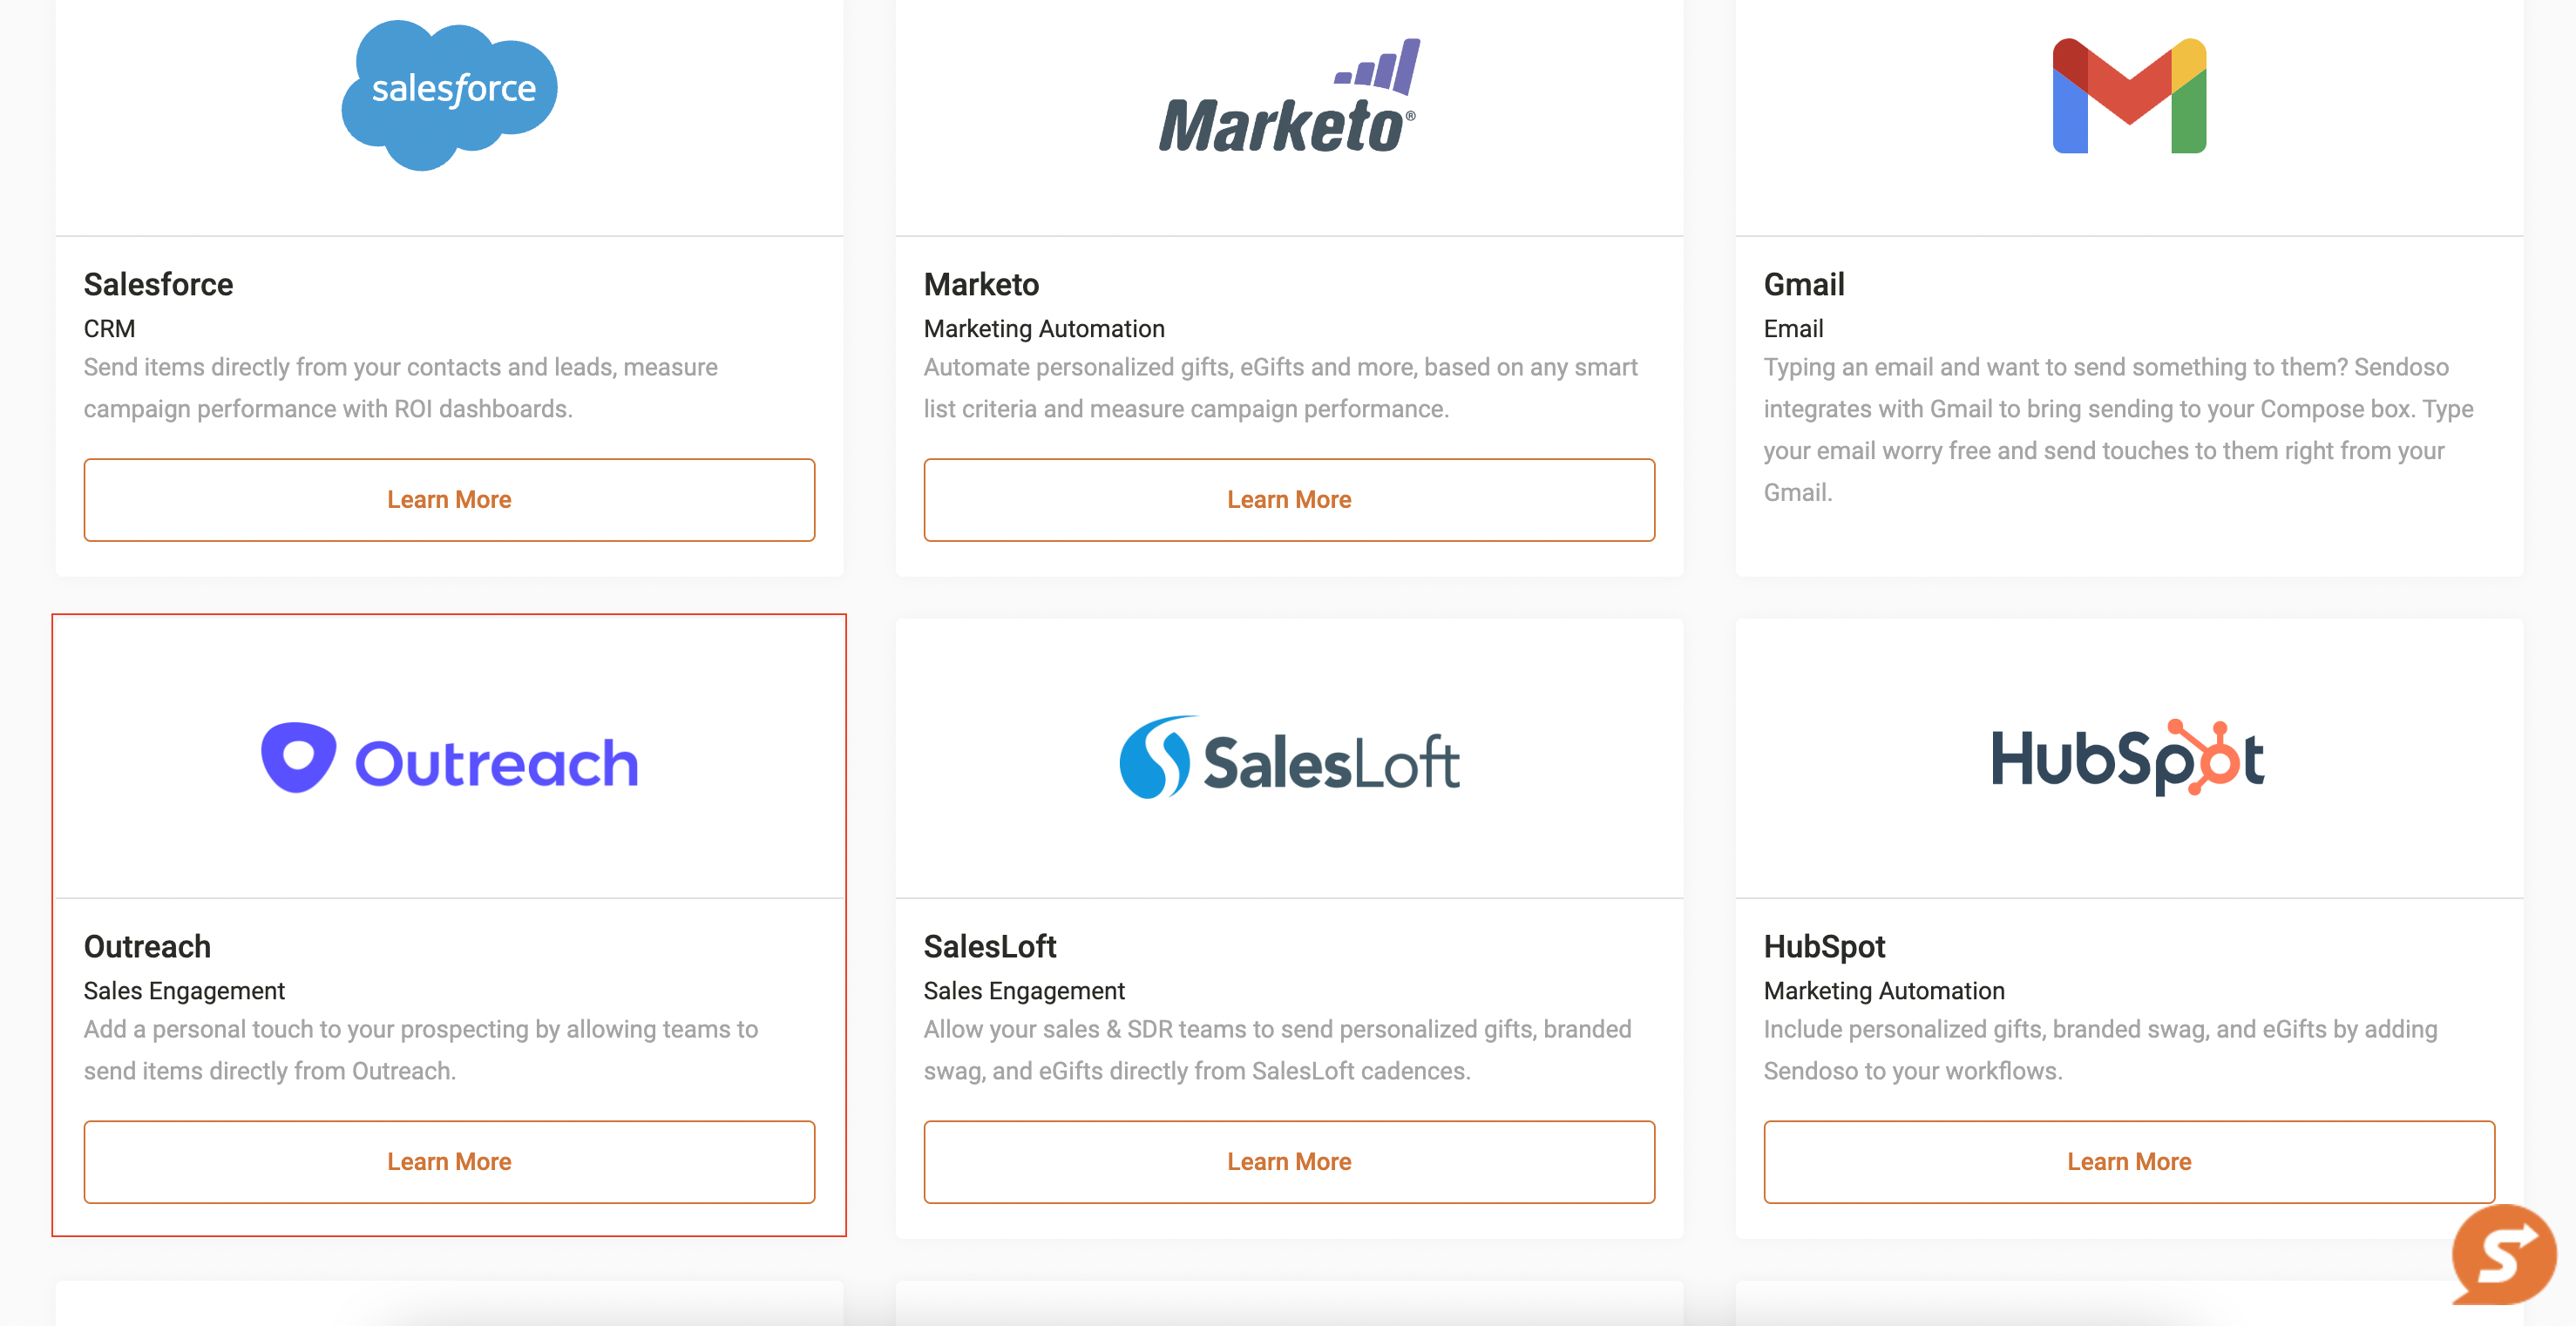This screenshot has width=2576, height=1326.
Task: Click the CRM category label under Salesforce
Action: click(x=109, y=329)
